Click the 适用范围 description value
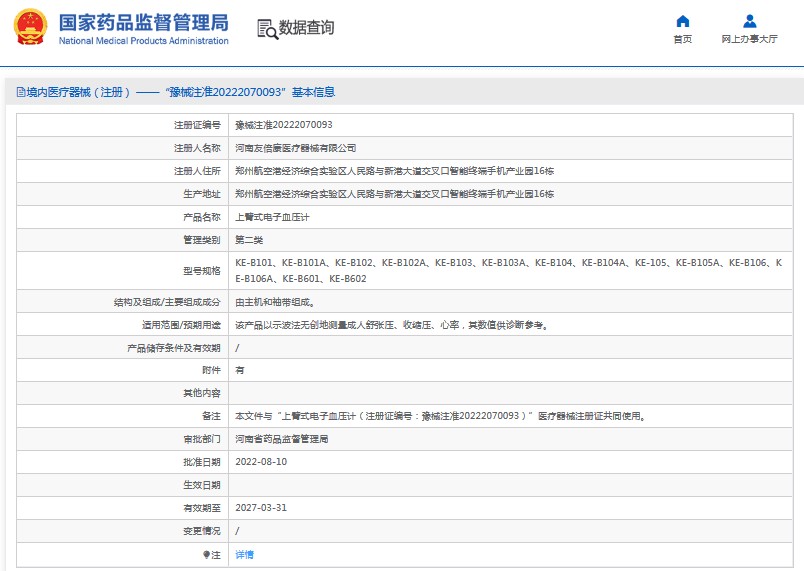 [391, 325]
